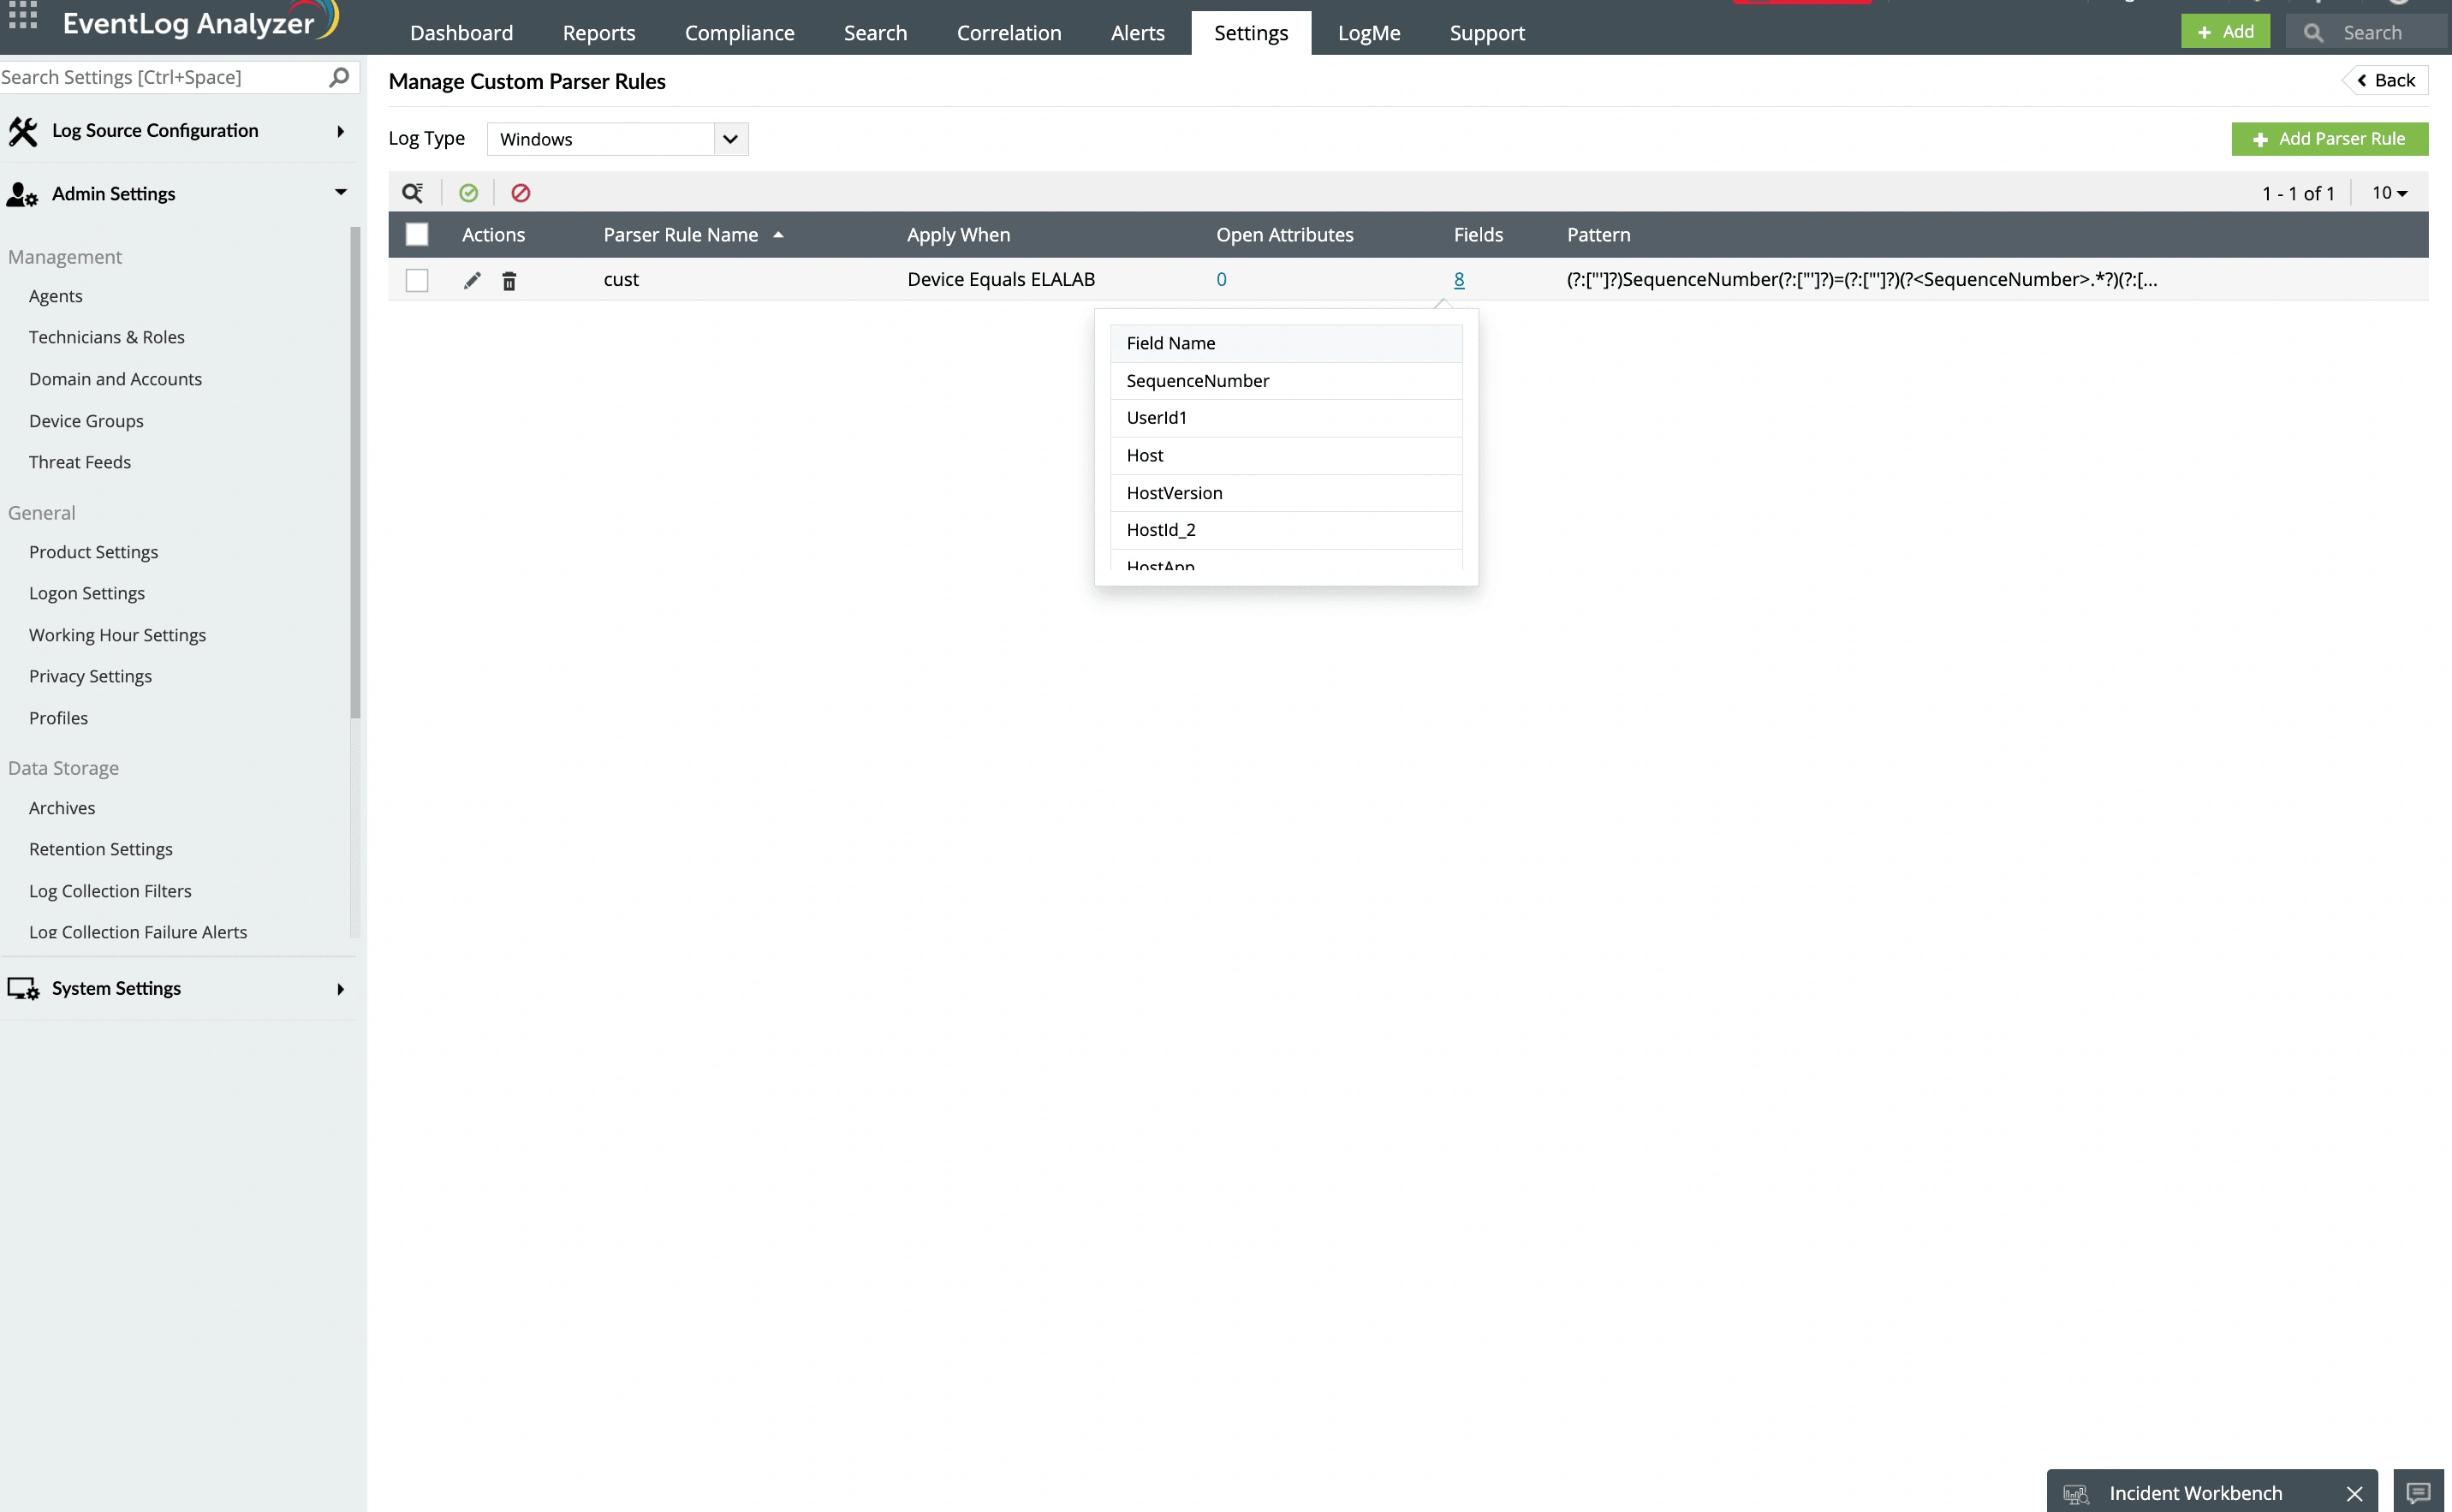Click the red disable rule icon
Viewport: 2452px width, 1512px height.
pos(520,193)
